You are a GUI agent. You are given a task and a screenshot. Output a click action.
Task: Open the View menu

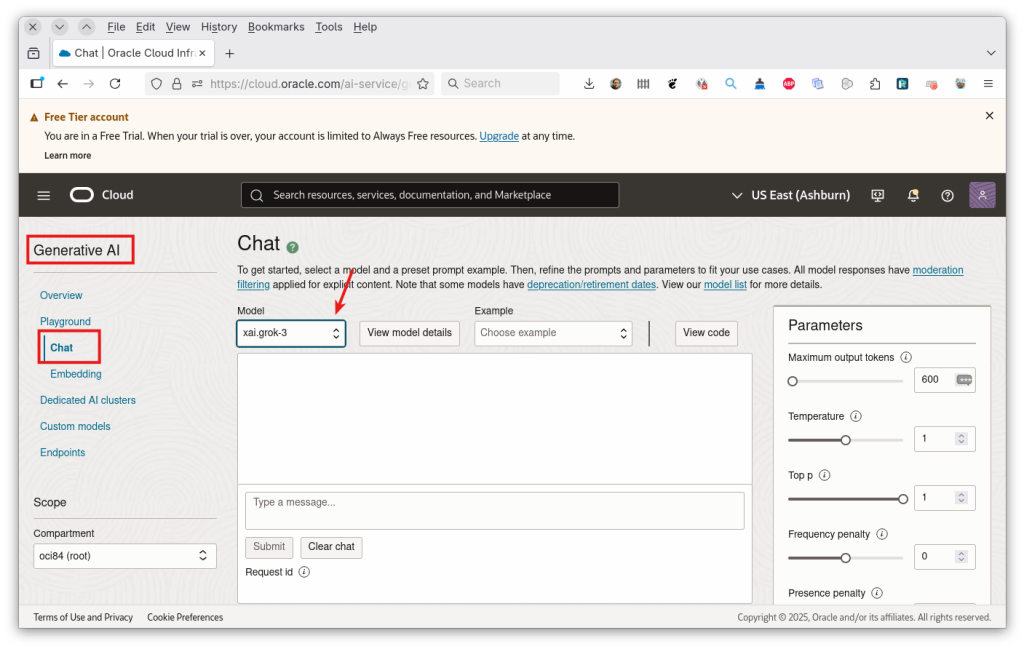[x=178, y=27]
